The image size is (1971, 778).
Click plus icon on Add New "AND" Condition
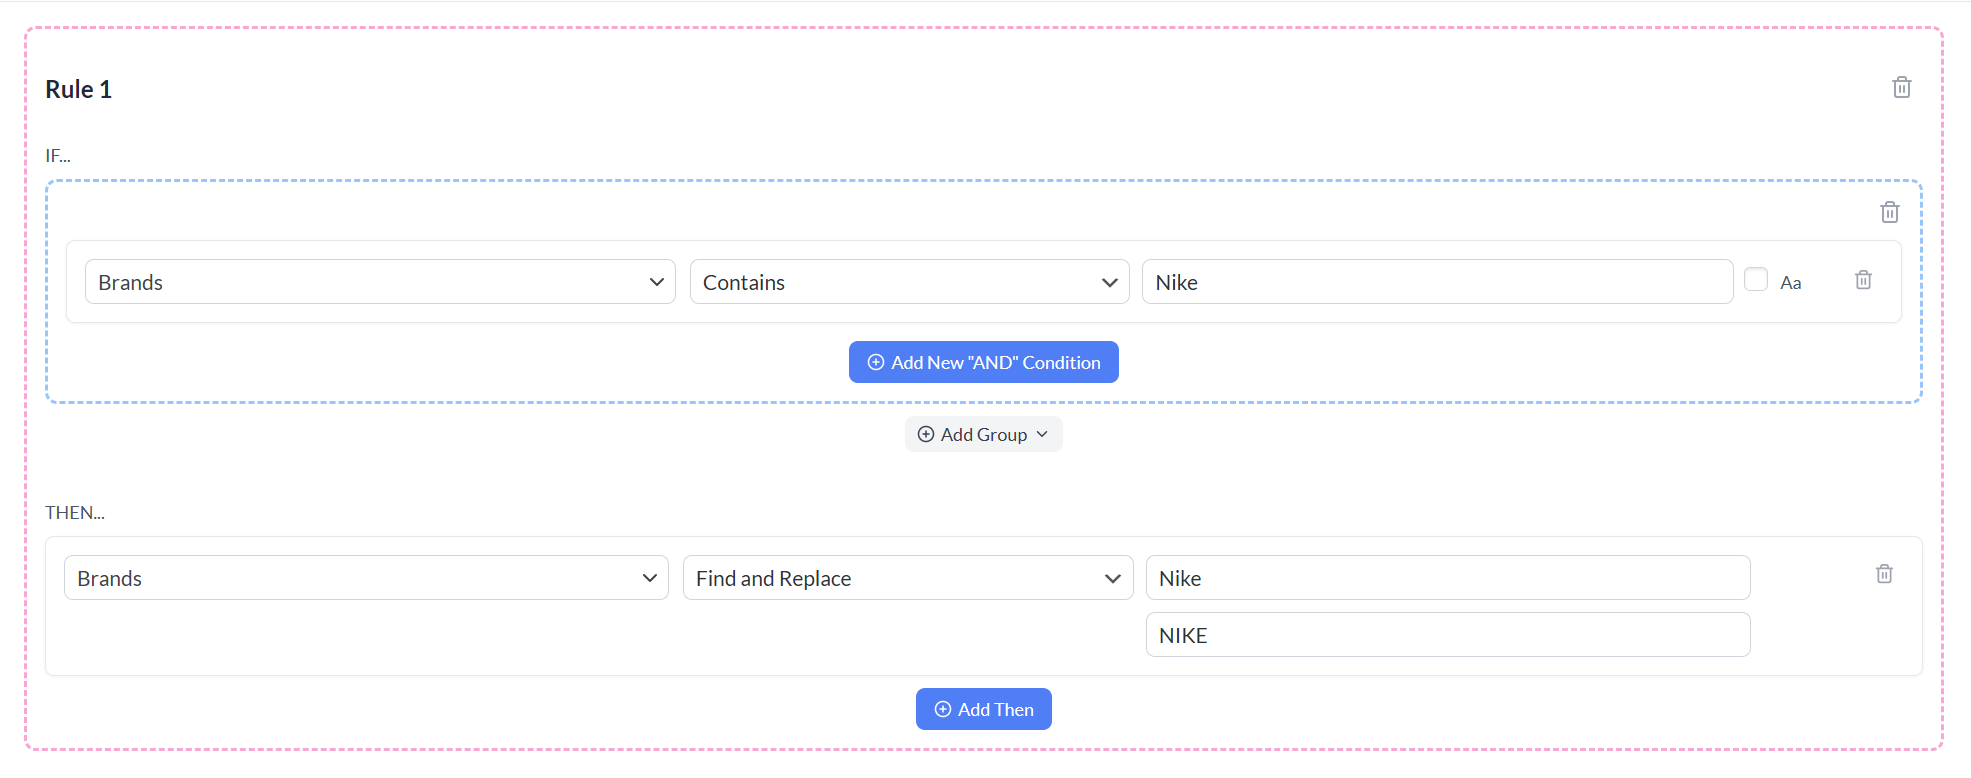coord(876,362)
